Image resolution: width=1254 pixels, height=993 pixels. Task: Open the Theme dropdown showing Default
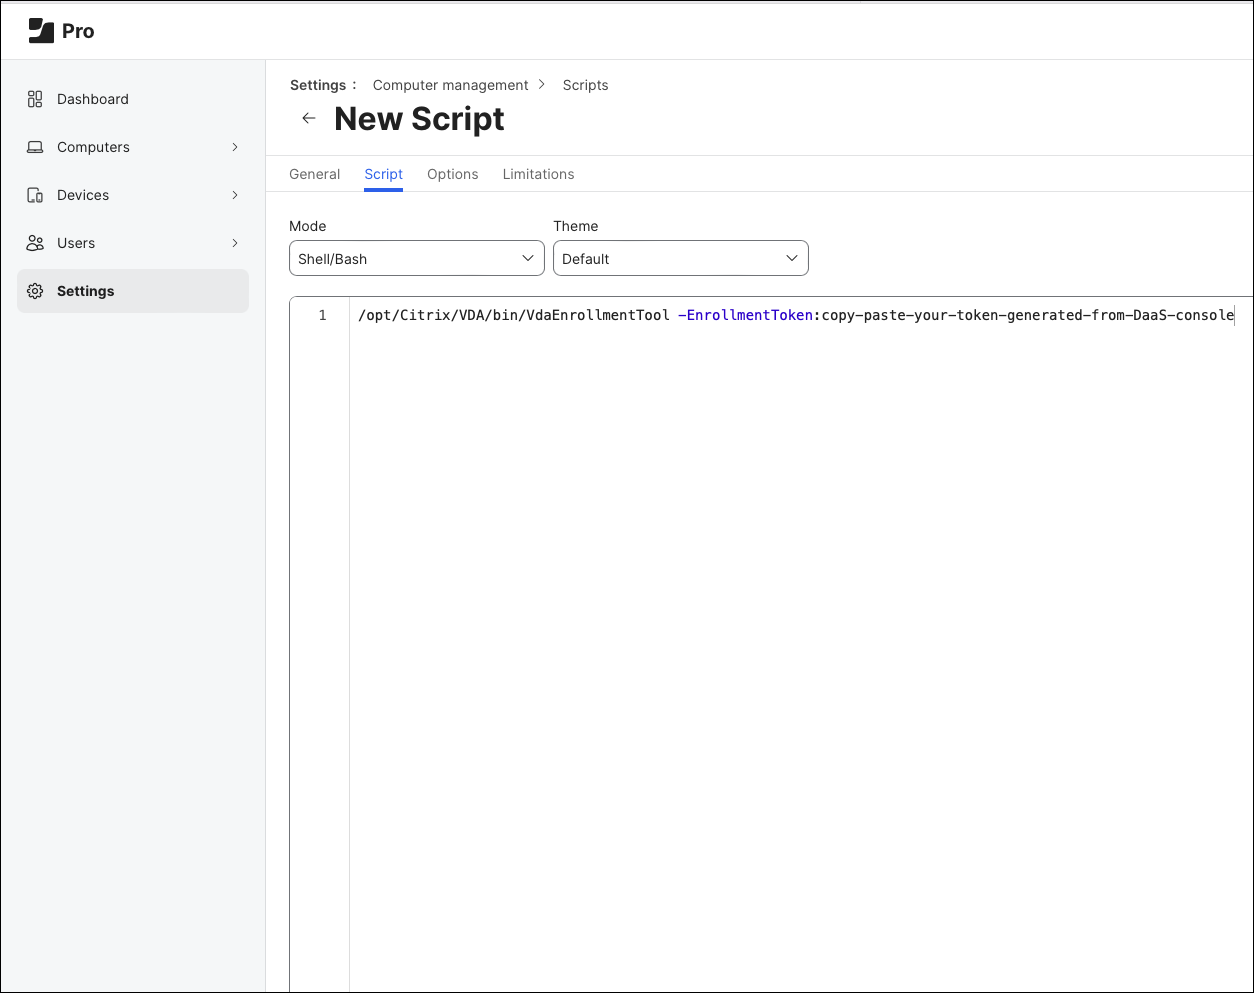[680, 258]
